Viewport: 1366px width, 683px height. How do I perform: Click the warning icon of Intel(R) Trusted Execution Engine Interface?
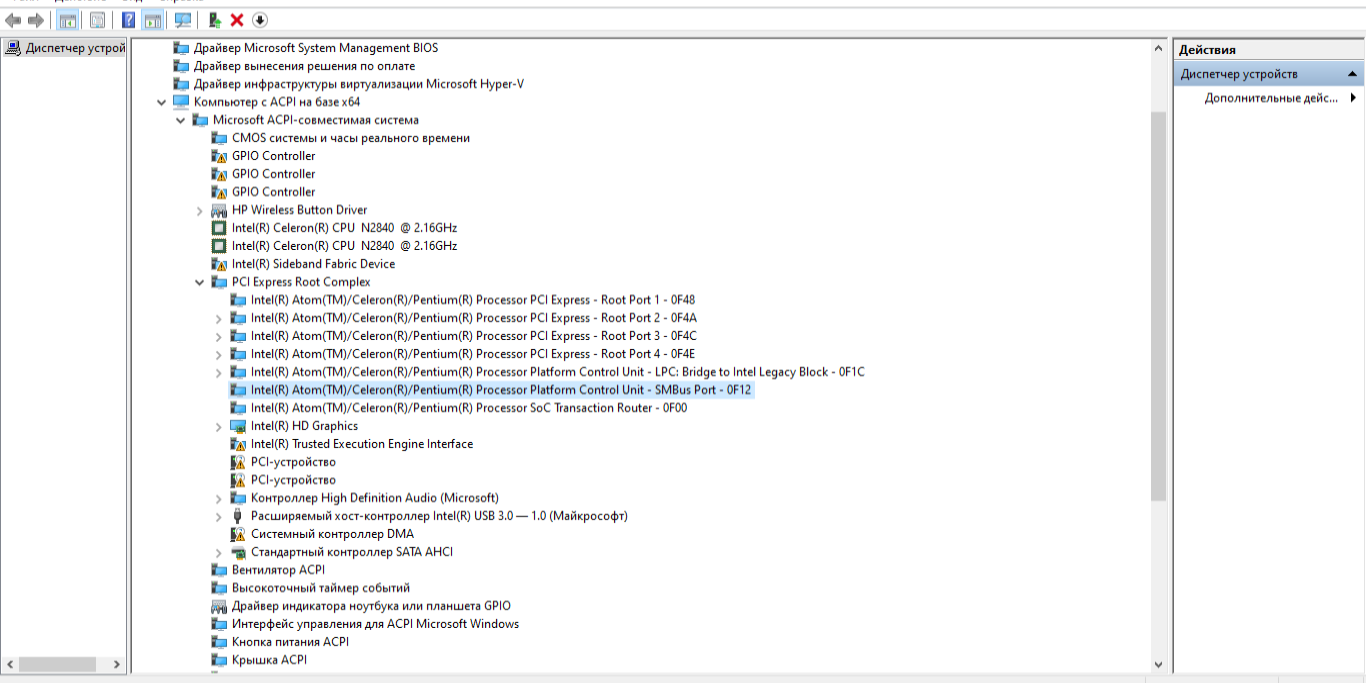(238, 444)
